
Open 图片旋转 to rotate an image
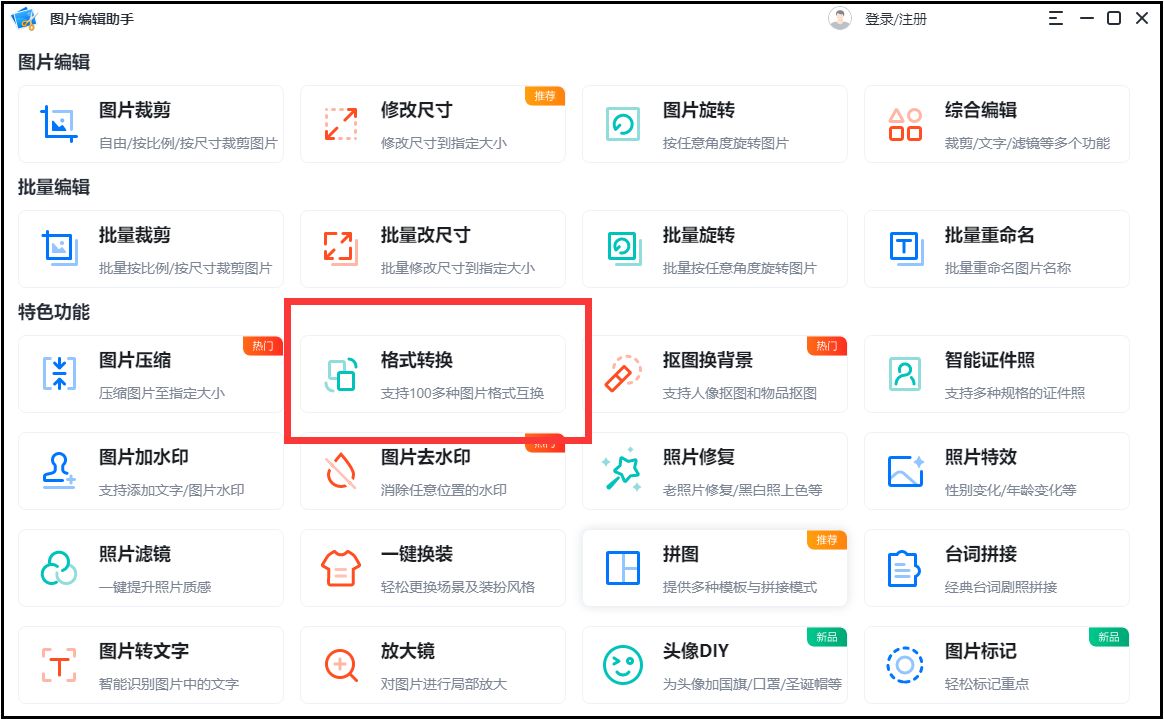click(715, 124)
